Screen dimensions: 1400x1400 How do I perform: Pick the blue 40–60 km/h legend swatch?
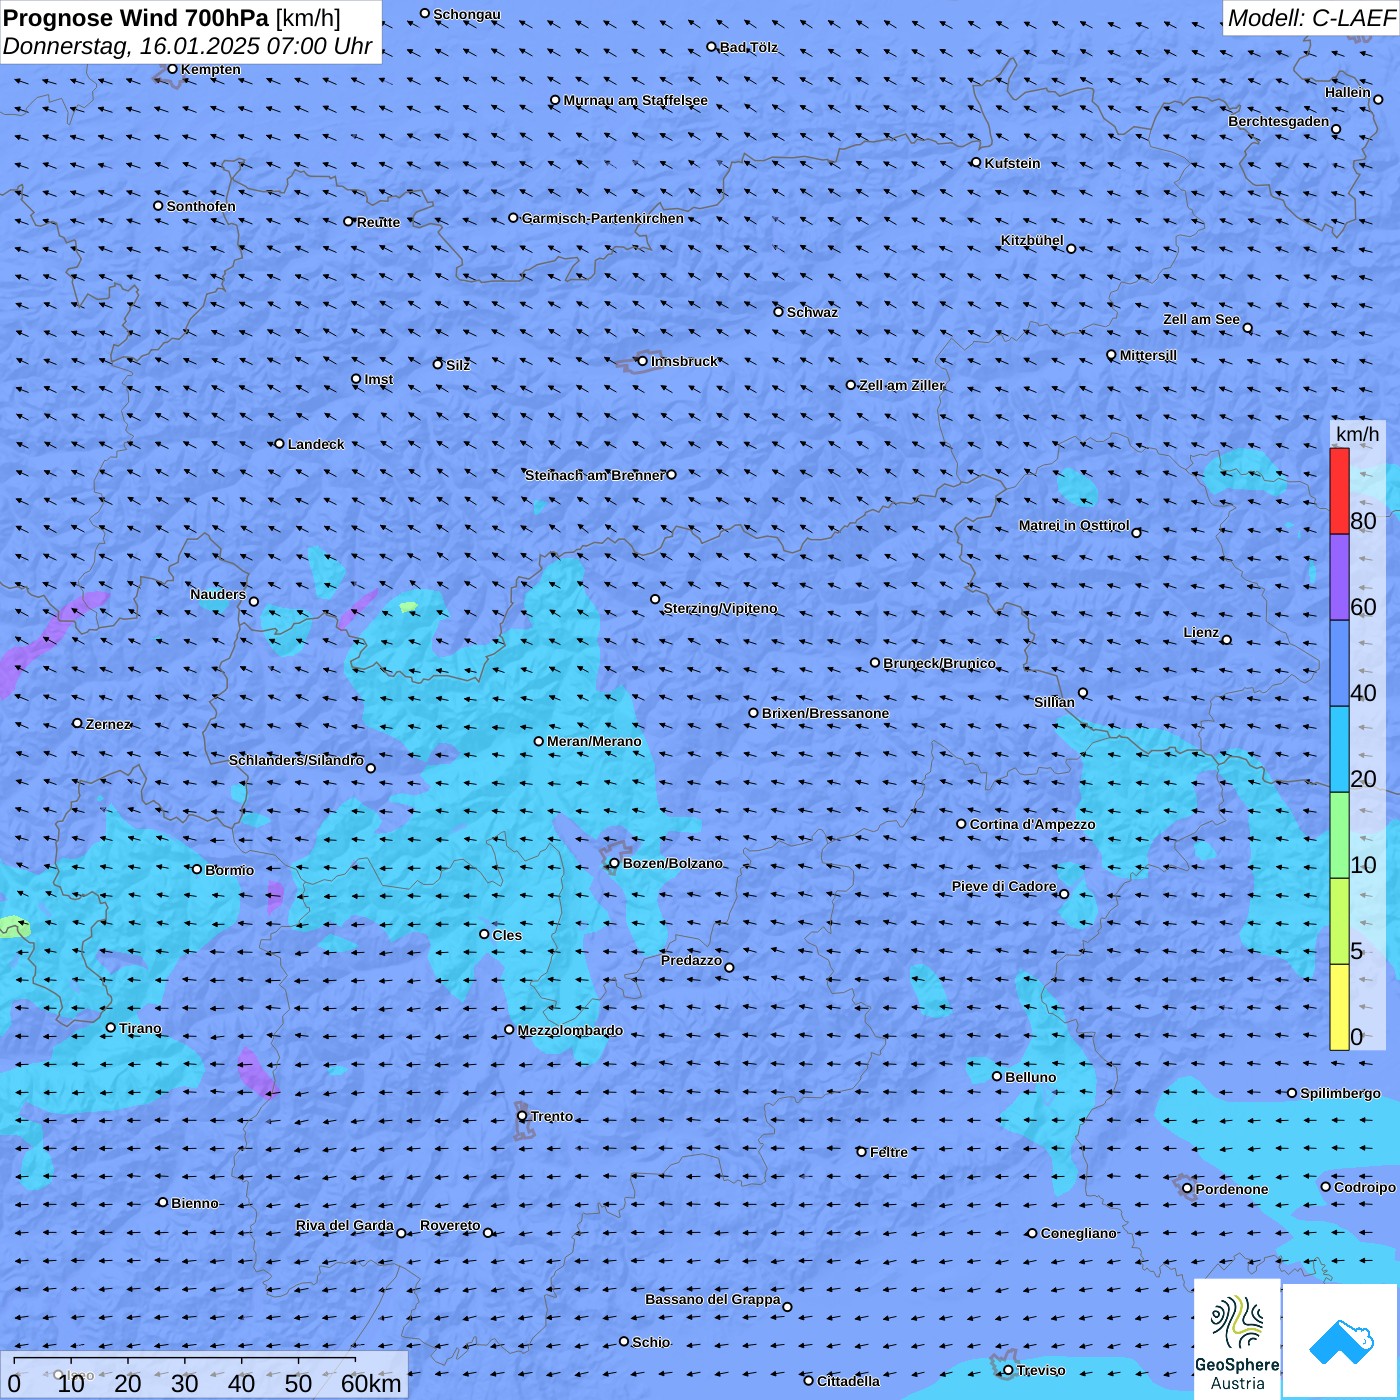1339,663
